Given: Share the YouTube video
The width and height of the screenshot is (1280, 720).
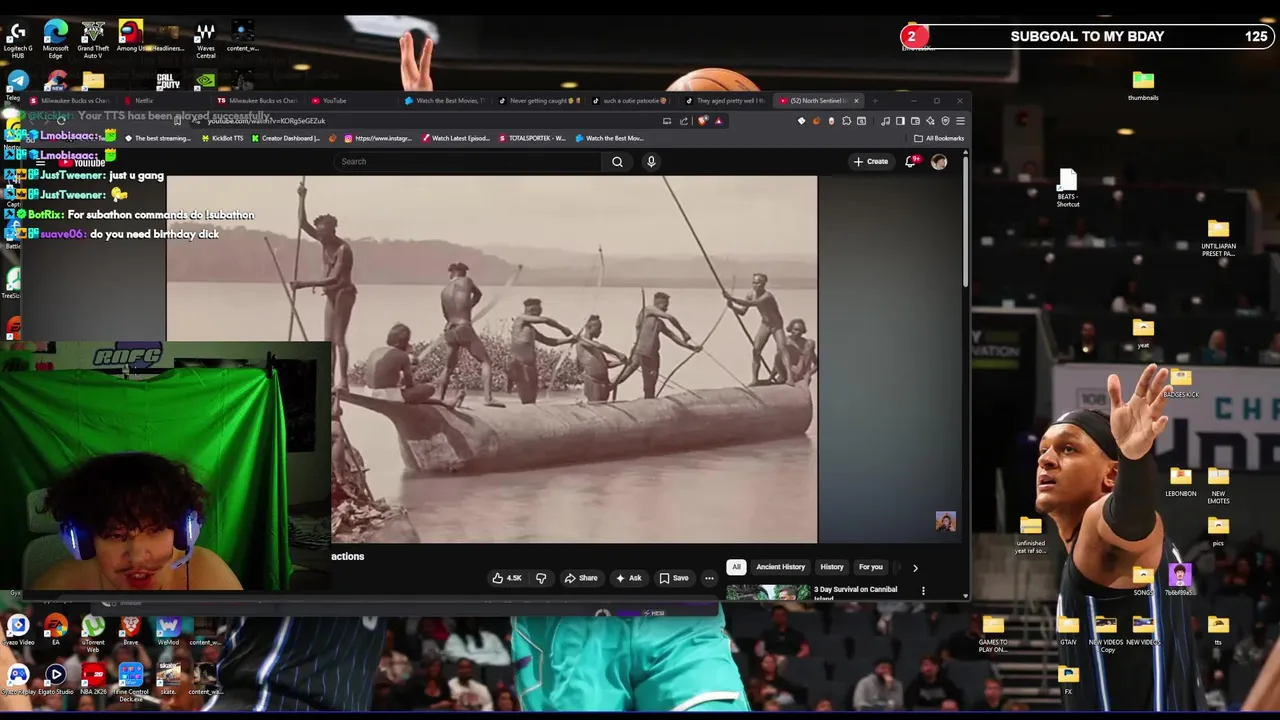Looking at the screenshot, I should tap(581, 578).
